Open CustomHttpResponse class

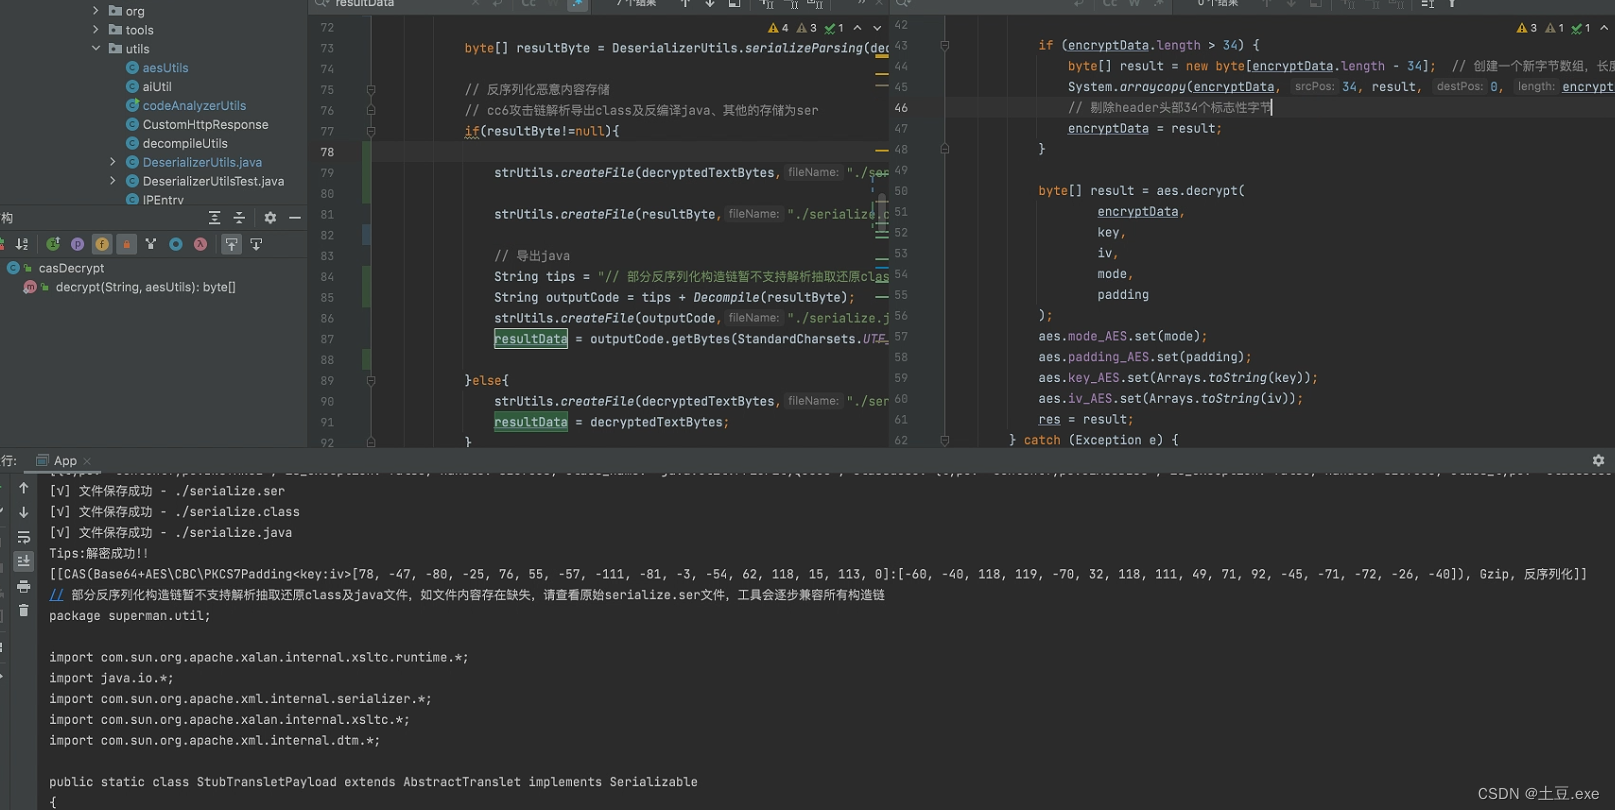pyautogui.click(x=205, y=125)
